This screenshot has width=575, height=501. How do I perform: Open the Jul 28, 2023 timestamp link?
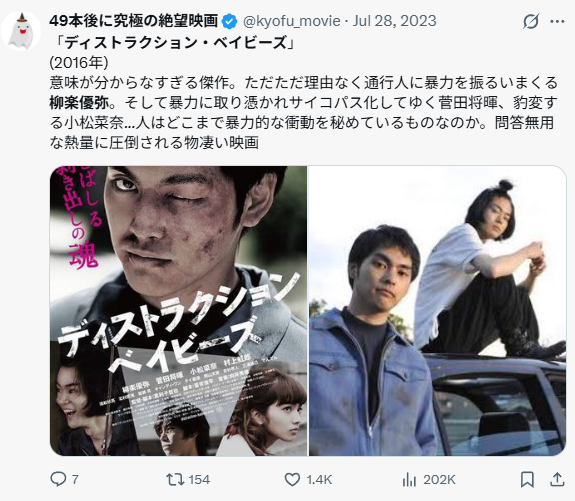tap(394, 21)
